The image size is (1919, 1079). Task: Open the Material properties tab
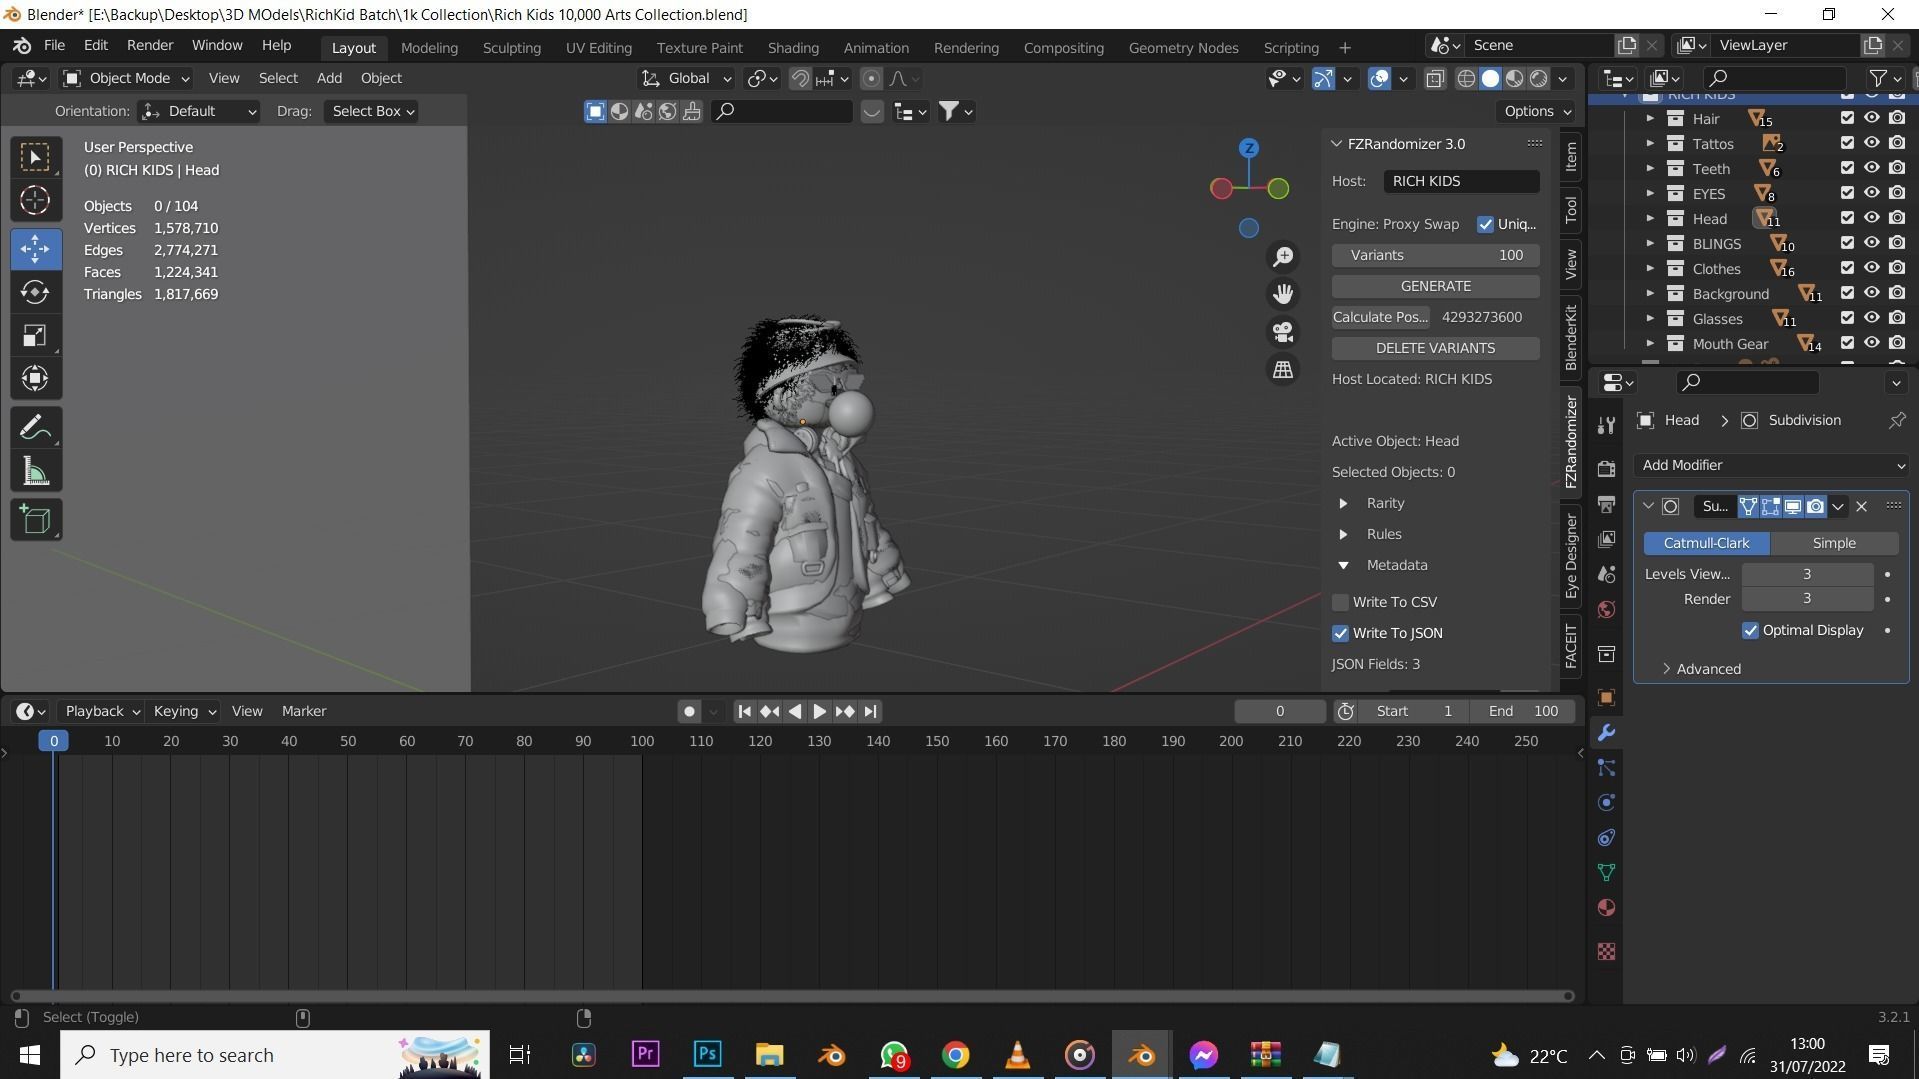point(1606,908)
